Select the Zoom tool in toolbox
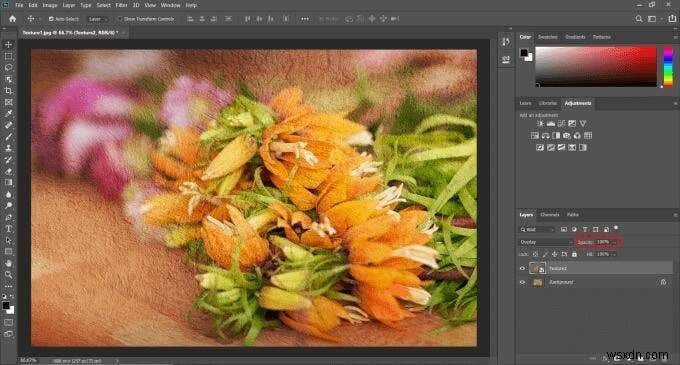 click(8, 274)
